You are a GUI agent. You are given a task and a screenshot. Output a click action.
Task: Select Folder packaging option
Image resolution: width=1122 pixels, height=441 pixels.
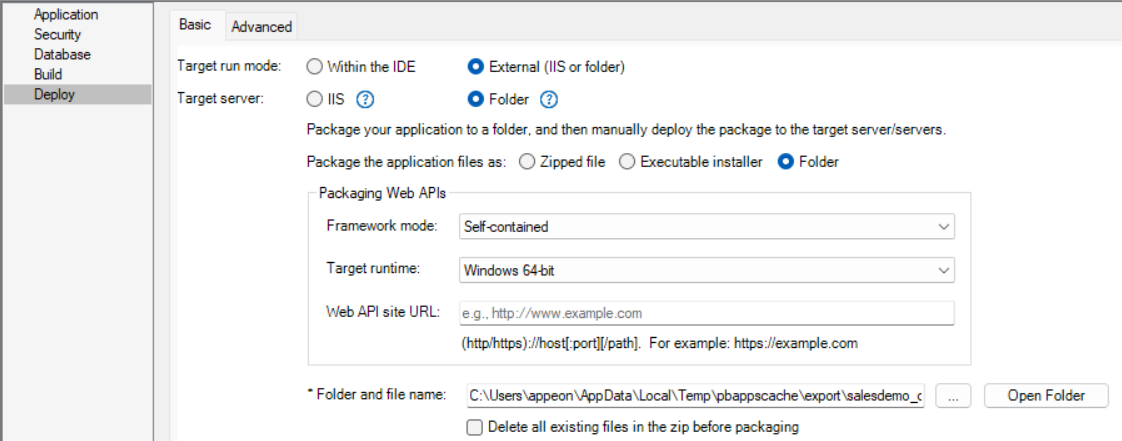coord(786,162)
